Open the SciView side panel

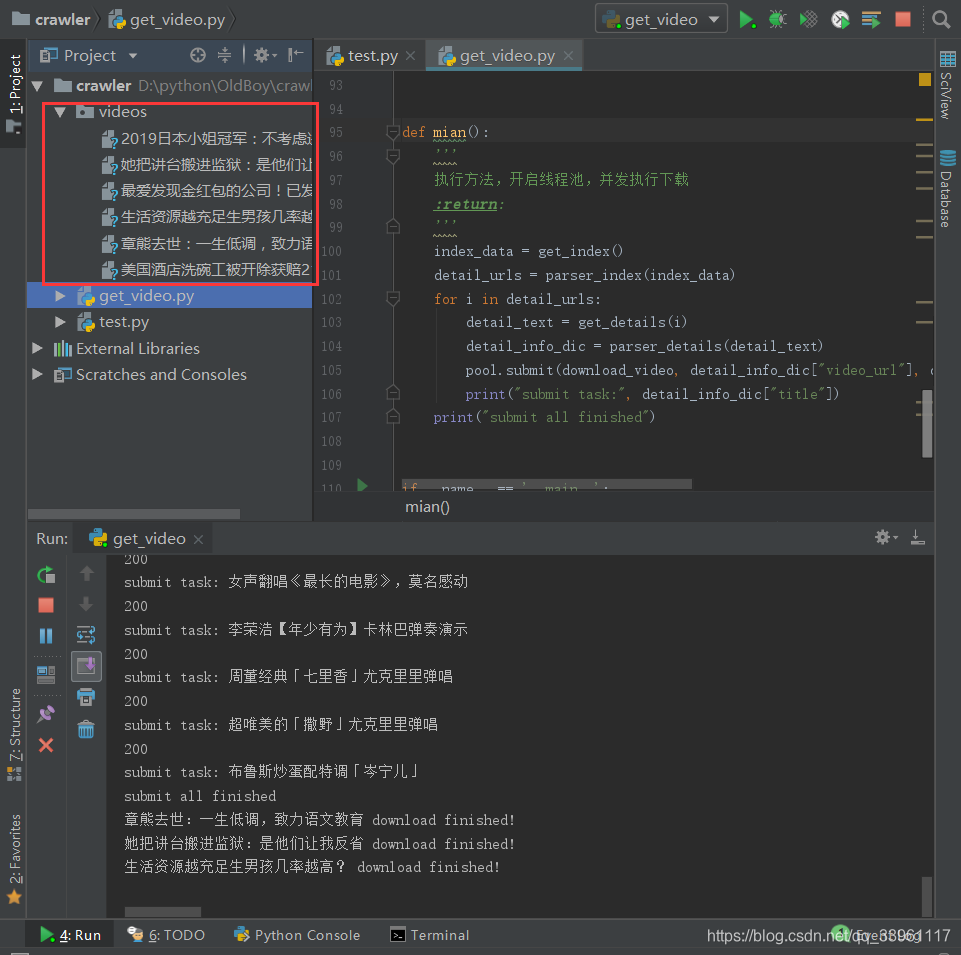click(947, 86)
